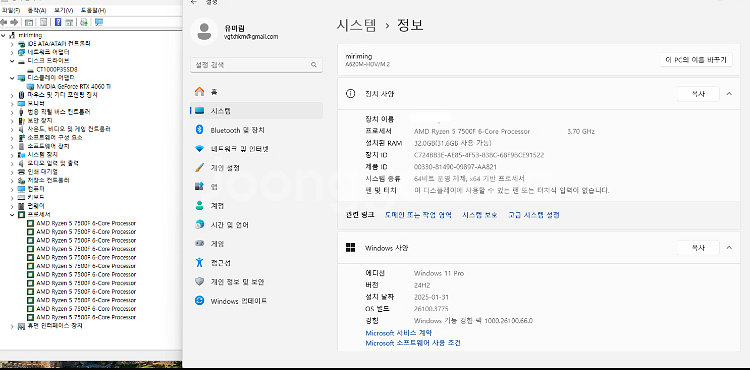Click the Windows logo beside Windows 사양
This screenshot has height=370, width=750.
[350, 248]
